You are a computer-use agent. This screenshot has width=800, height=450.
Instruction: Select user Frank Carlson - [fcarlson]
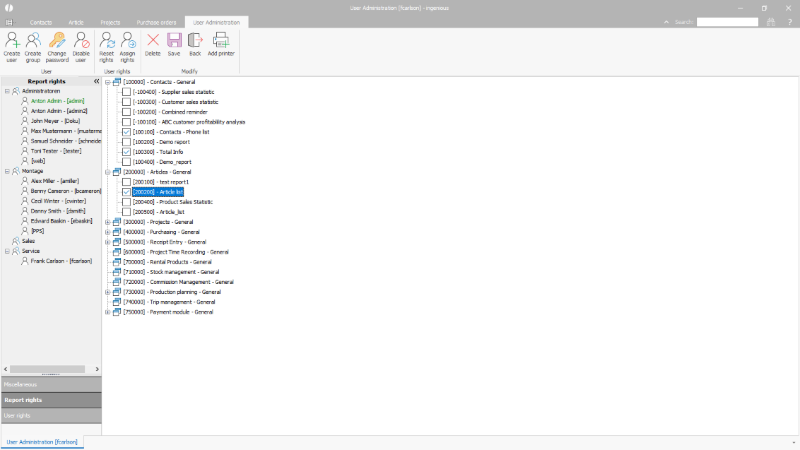tap(61, 261)
